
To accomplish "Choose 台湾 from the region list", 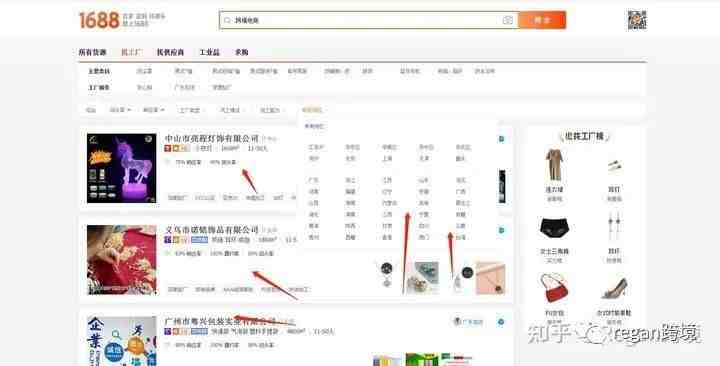I will (x=461, y=237).
